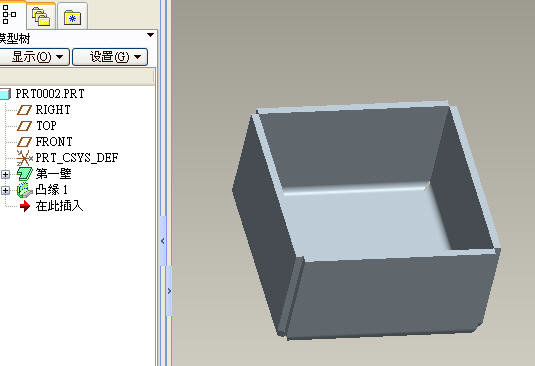Viewport: 535px width, 366px height.
Task: Click the FRONT datum plane icon
Action: 24,142
